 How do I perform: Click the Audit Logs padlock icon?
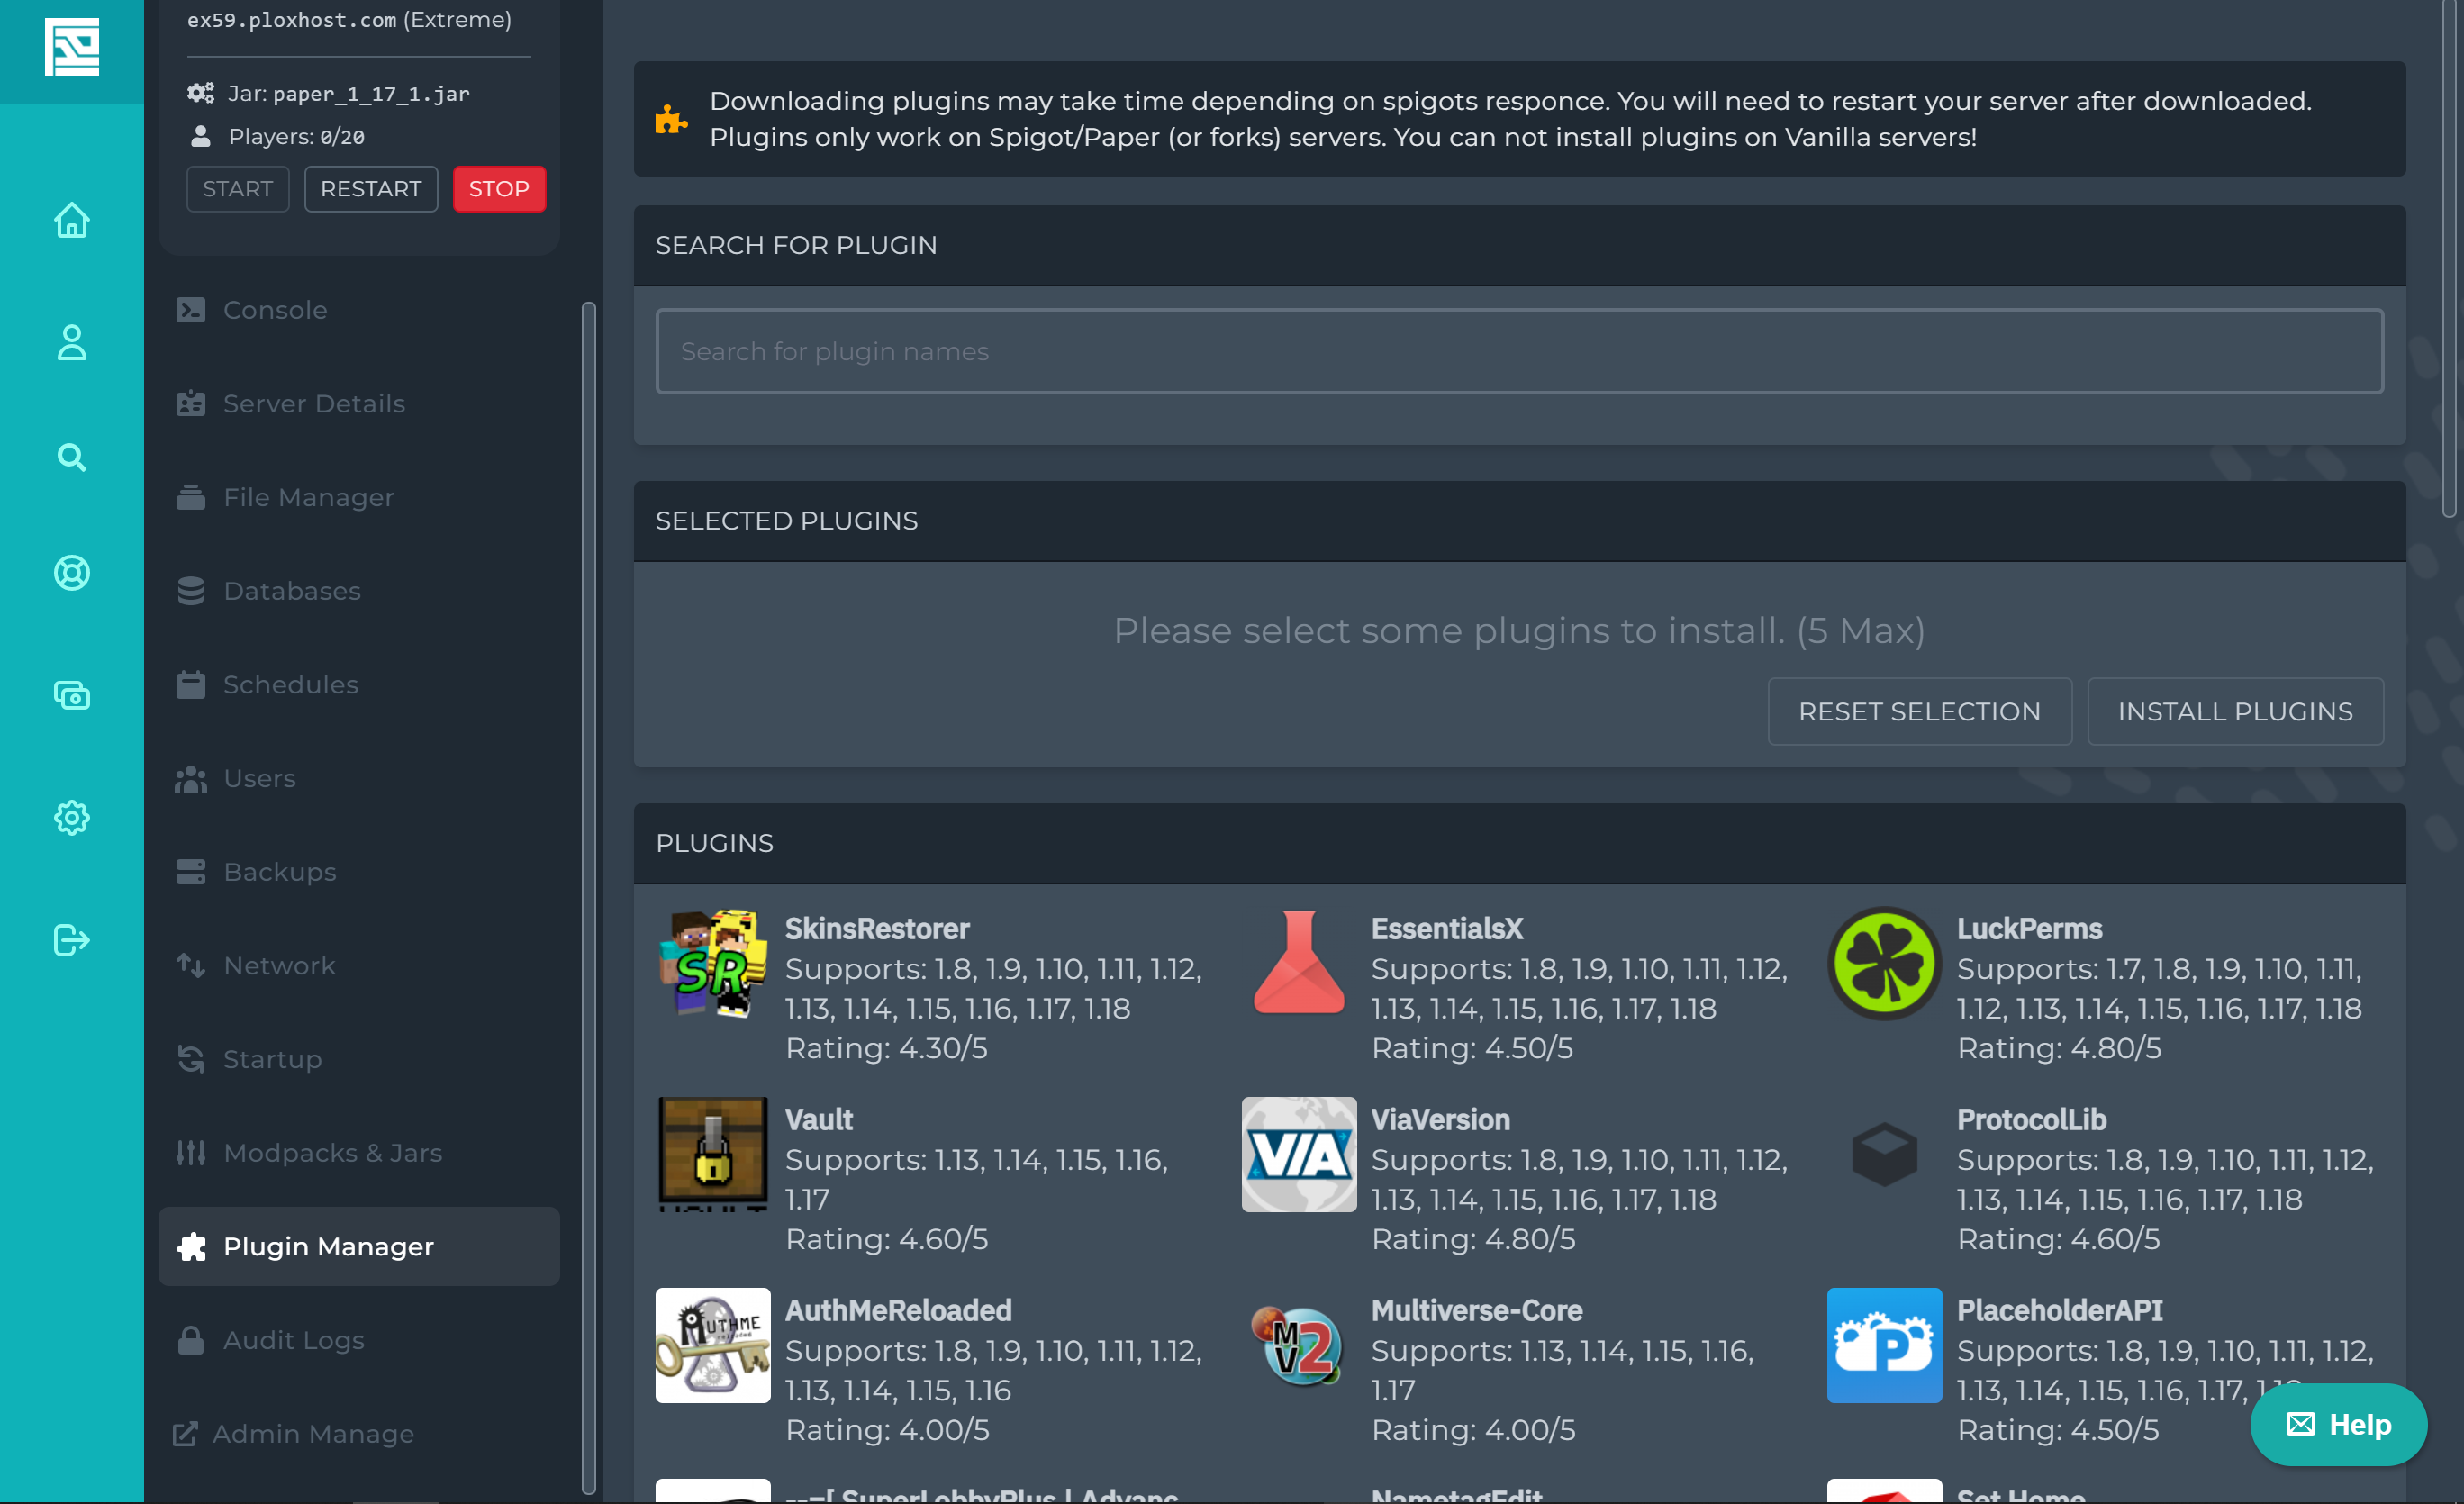[x=191, y=1340]
